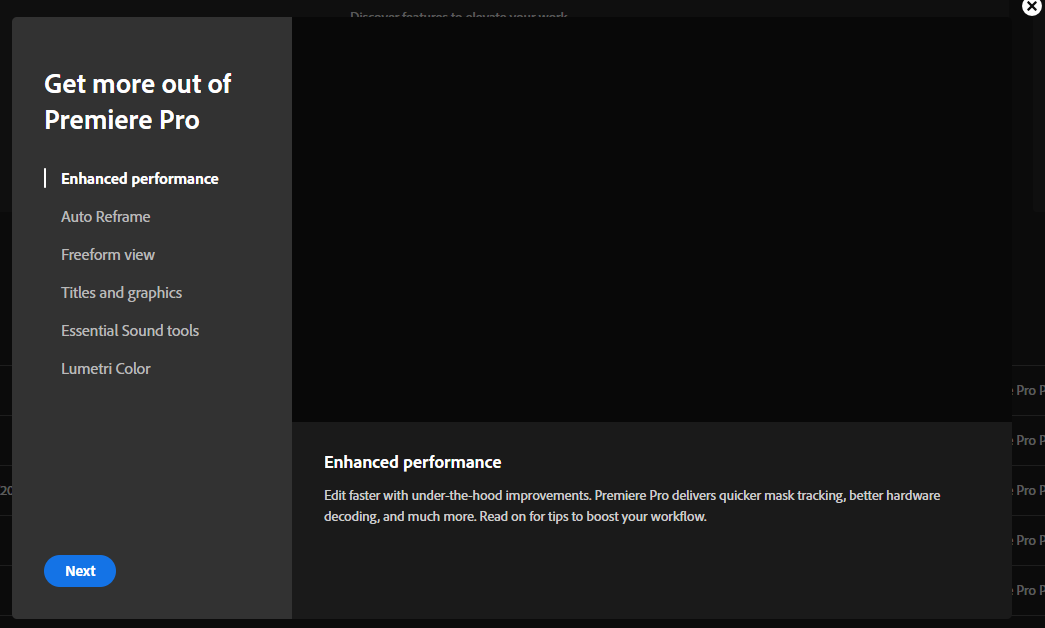1045x628 pixels.
Task: Select "Auto Reframe" in the feature sidebar
Action: (105, 216)
